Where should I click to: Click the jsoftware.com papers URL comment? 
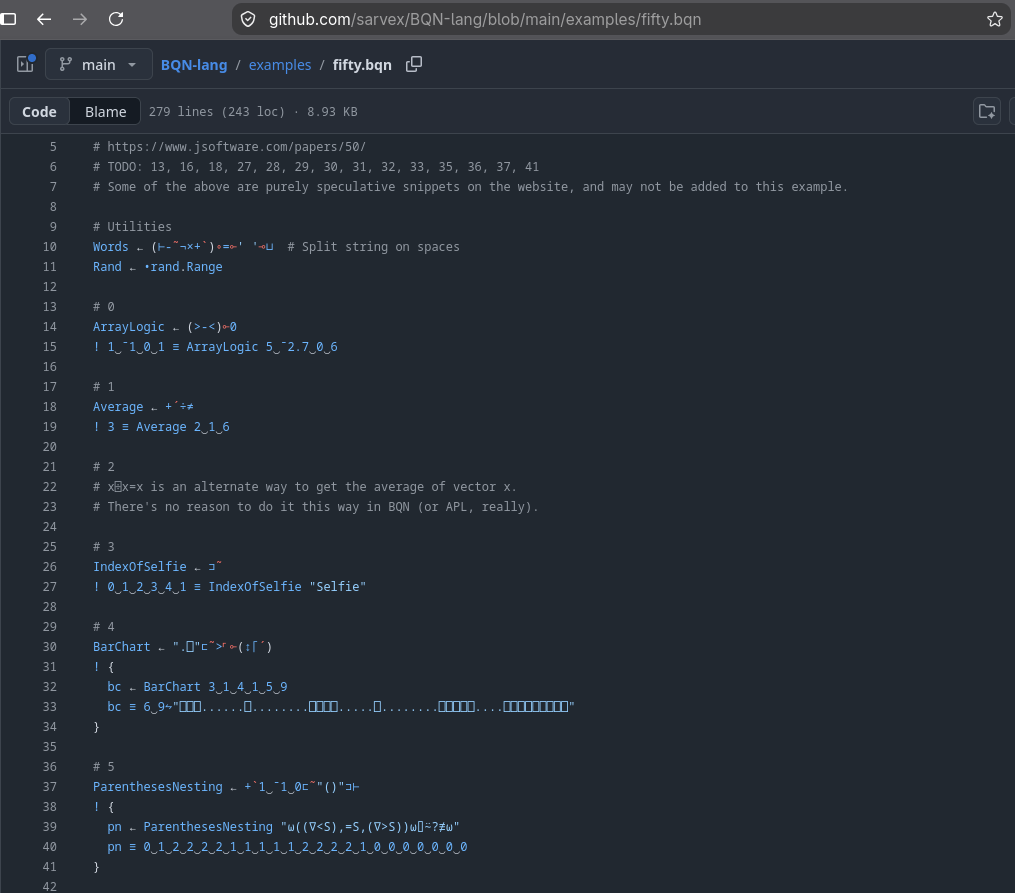[230, 147]
